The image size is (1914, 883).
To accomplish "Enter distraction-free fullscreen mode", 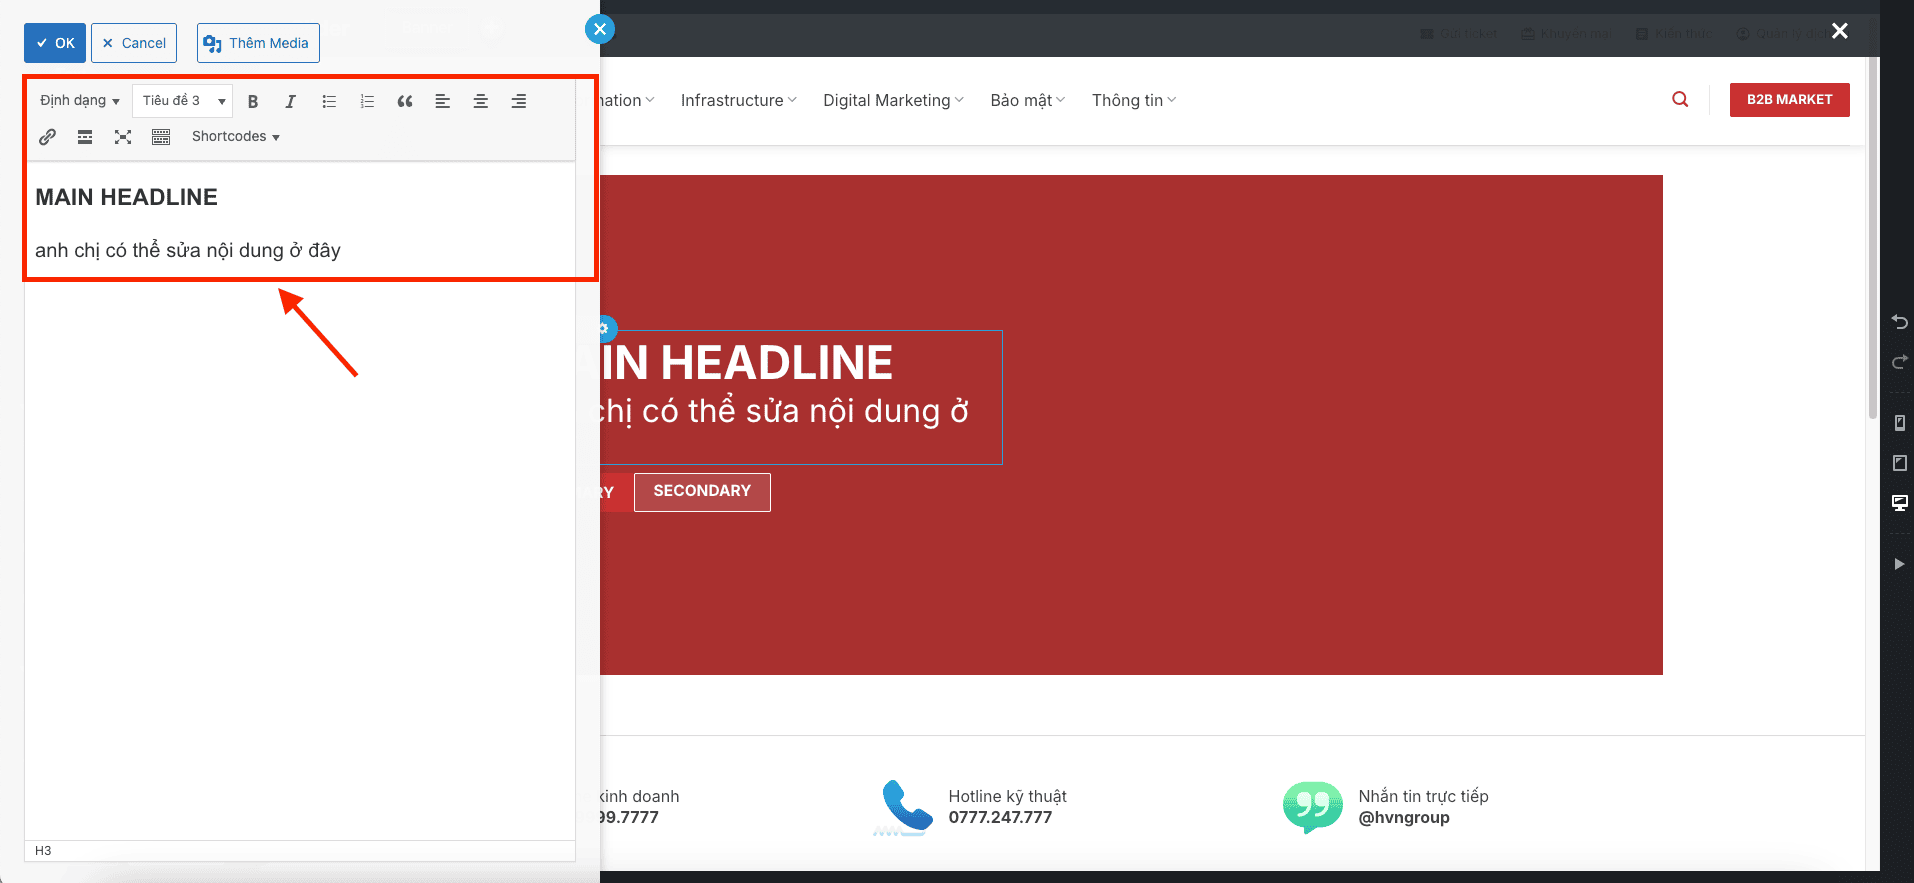I will [123, 137].
